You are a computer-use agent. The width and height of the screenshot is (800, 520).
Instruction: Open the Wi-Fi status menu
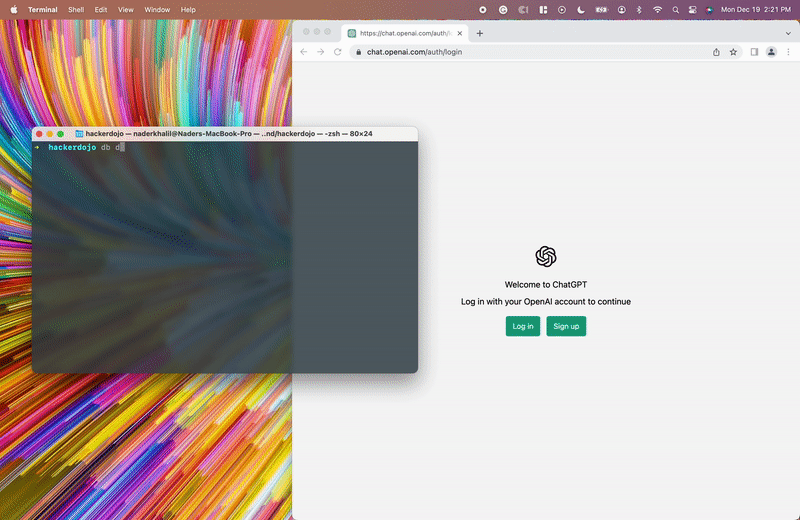(x=657, y=9)
